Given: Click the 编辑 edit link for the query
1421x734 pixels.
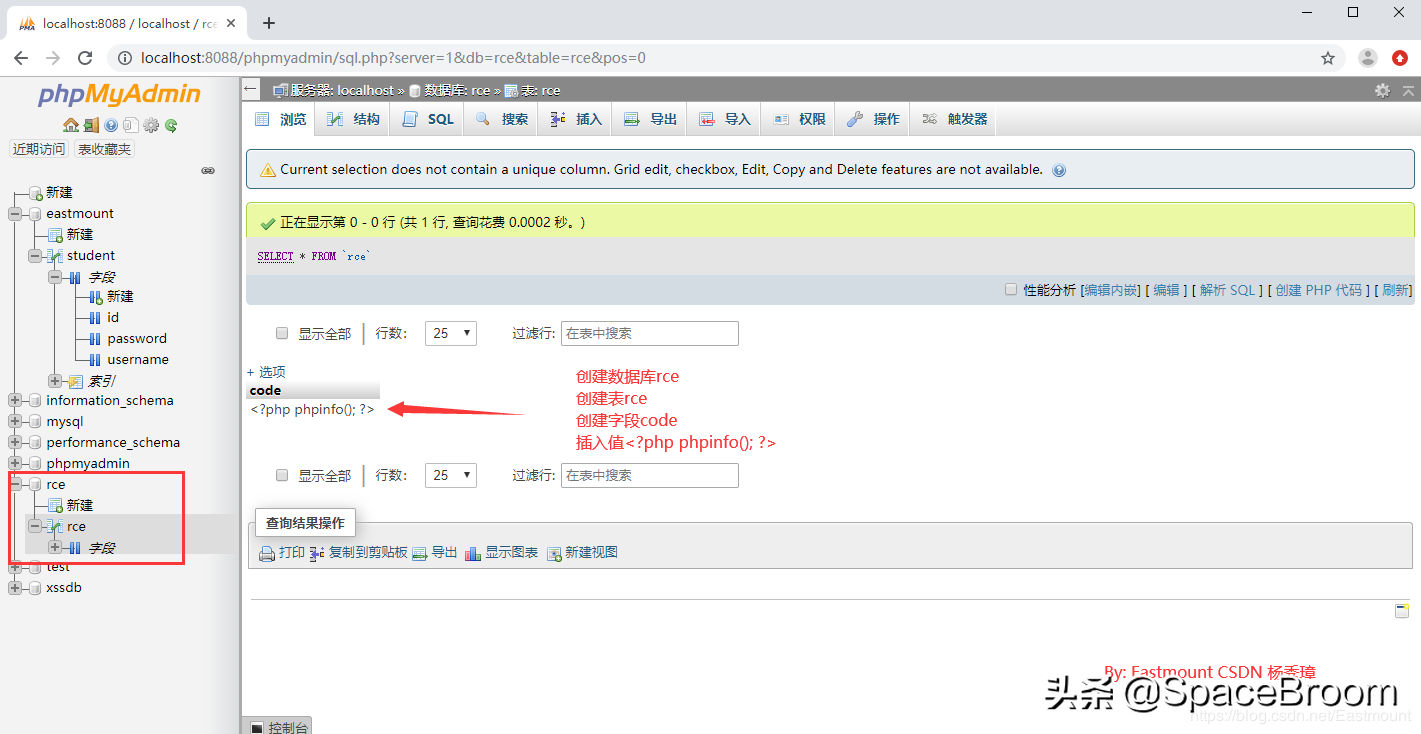Looking at the screenshot, I should (1166, 289).
